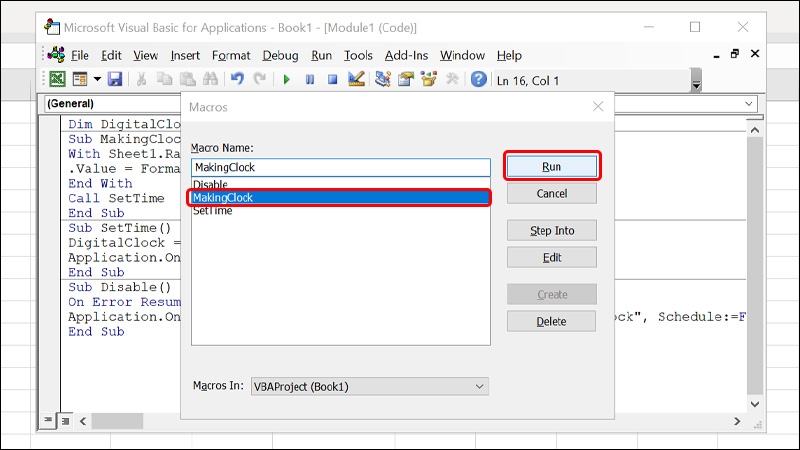Select the SetTime macro in the list
Image resolution: width=800 pixels, height=450 pixels.
coord(341,211)
